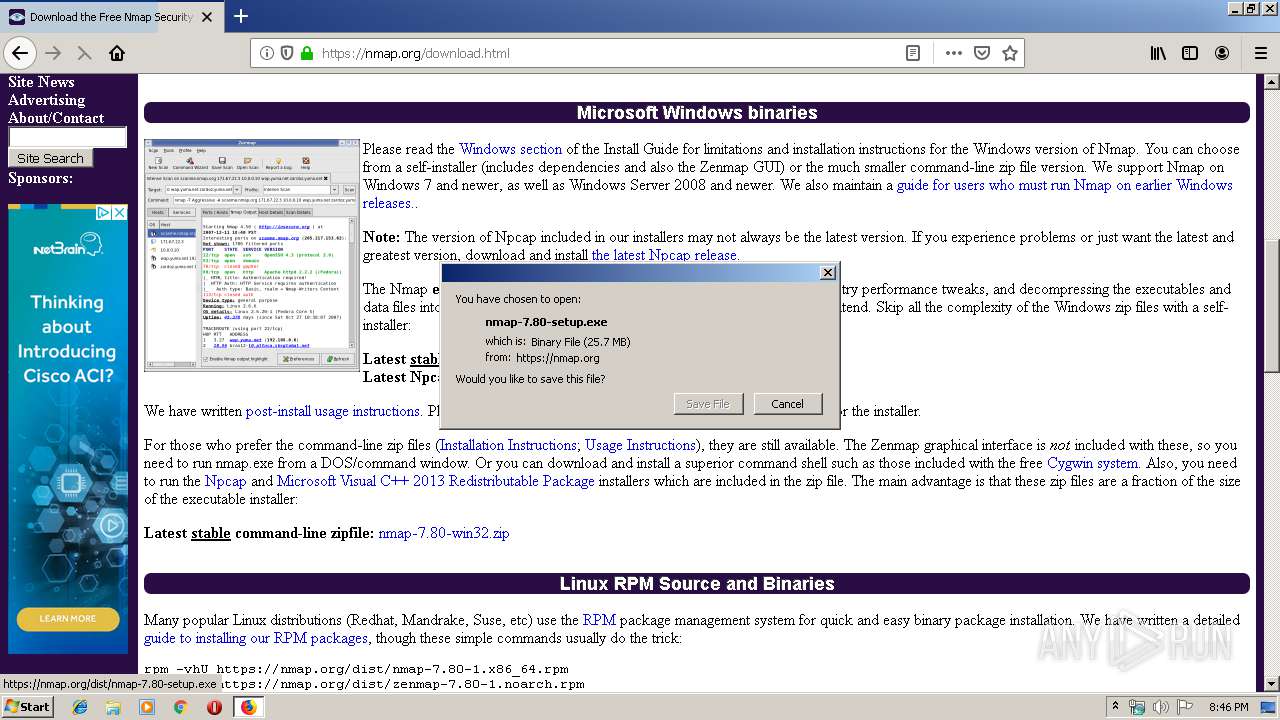Open Microsoft Visual C++ 2013 Redistributable Package link

tap(435, 481)
